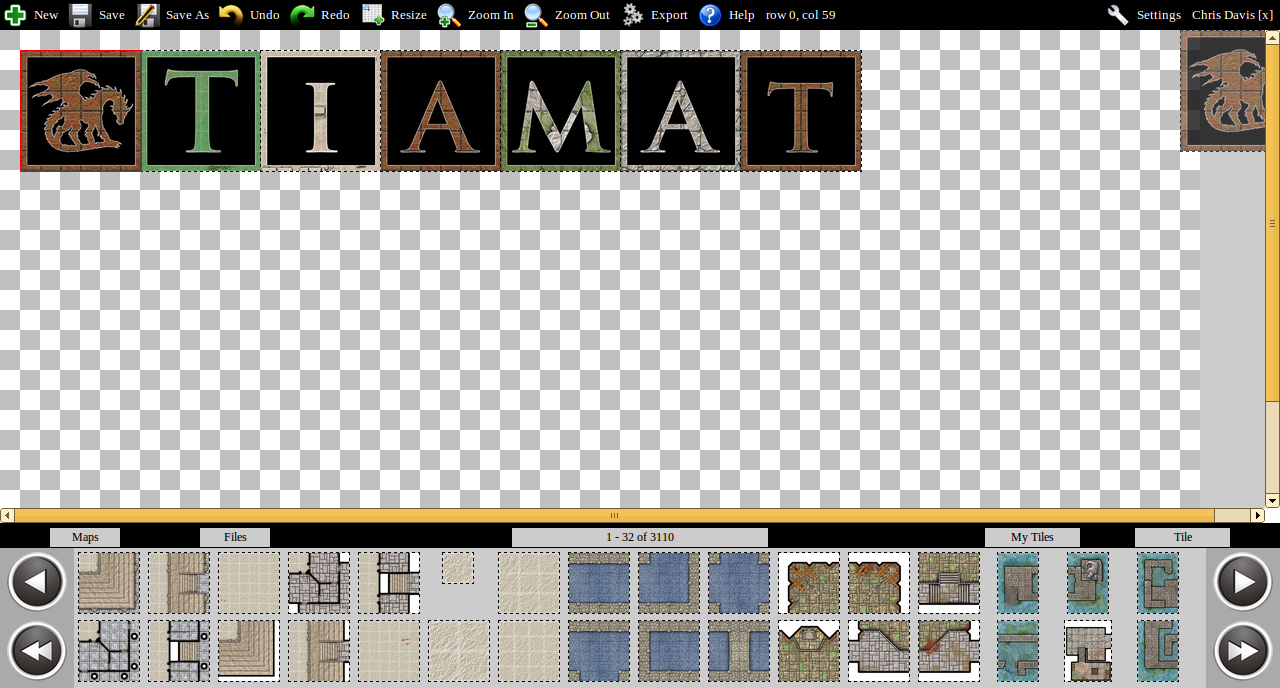Select the white marble letter A tile
This screenshot has width=1280, height=688.
(x=681, y=111)
